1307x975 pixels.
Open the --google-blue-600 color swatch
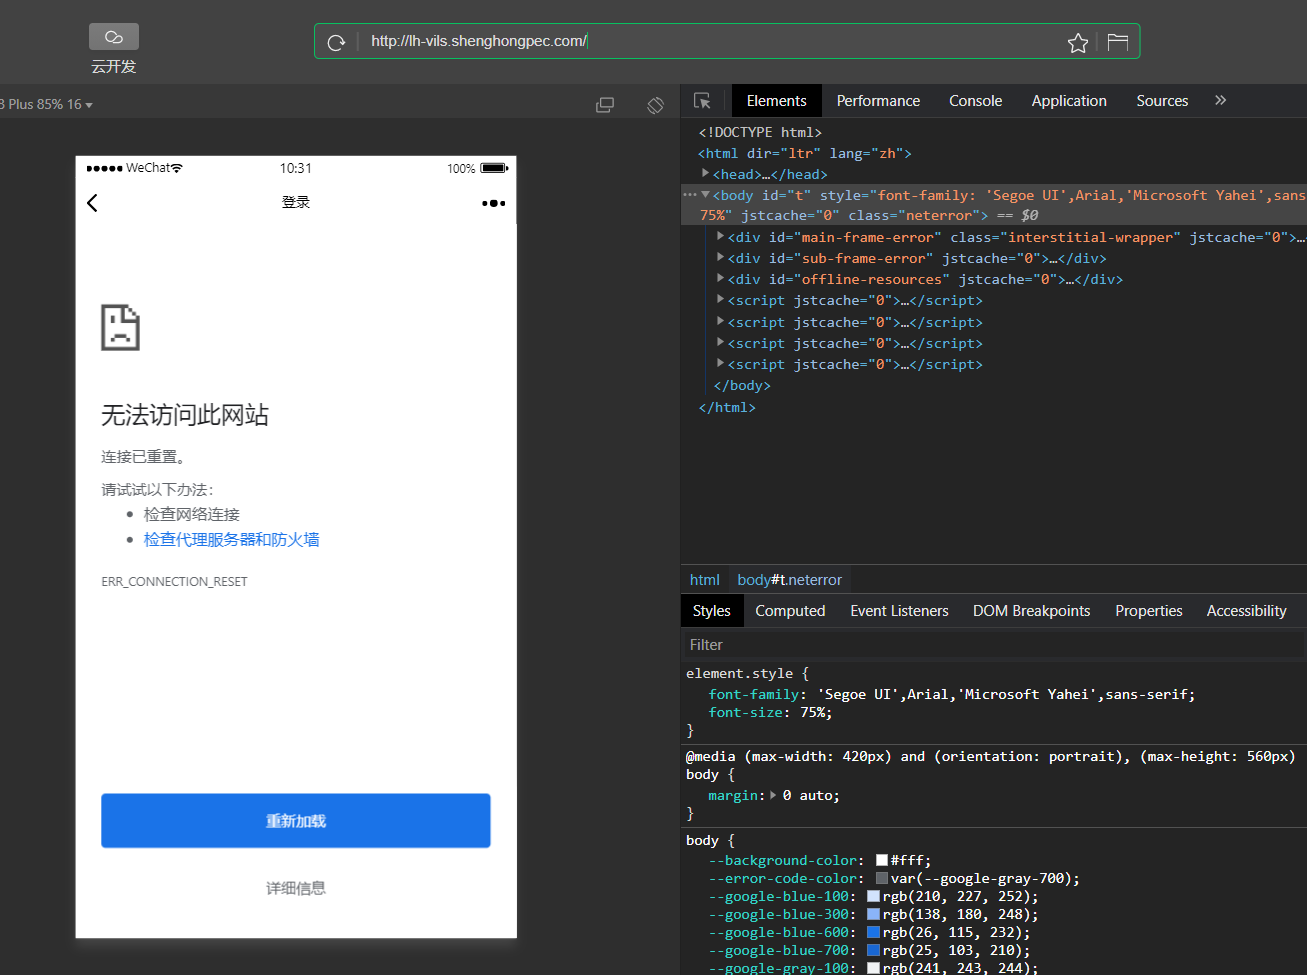tap(873, 933)
